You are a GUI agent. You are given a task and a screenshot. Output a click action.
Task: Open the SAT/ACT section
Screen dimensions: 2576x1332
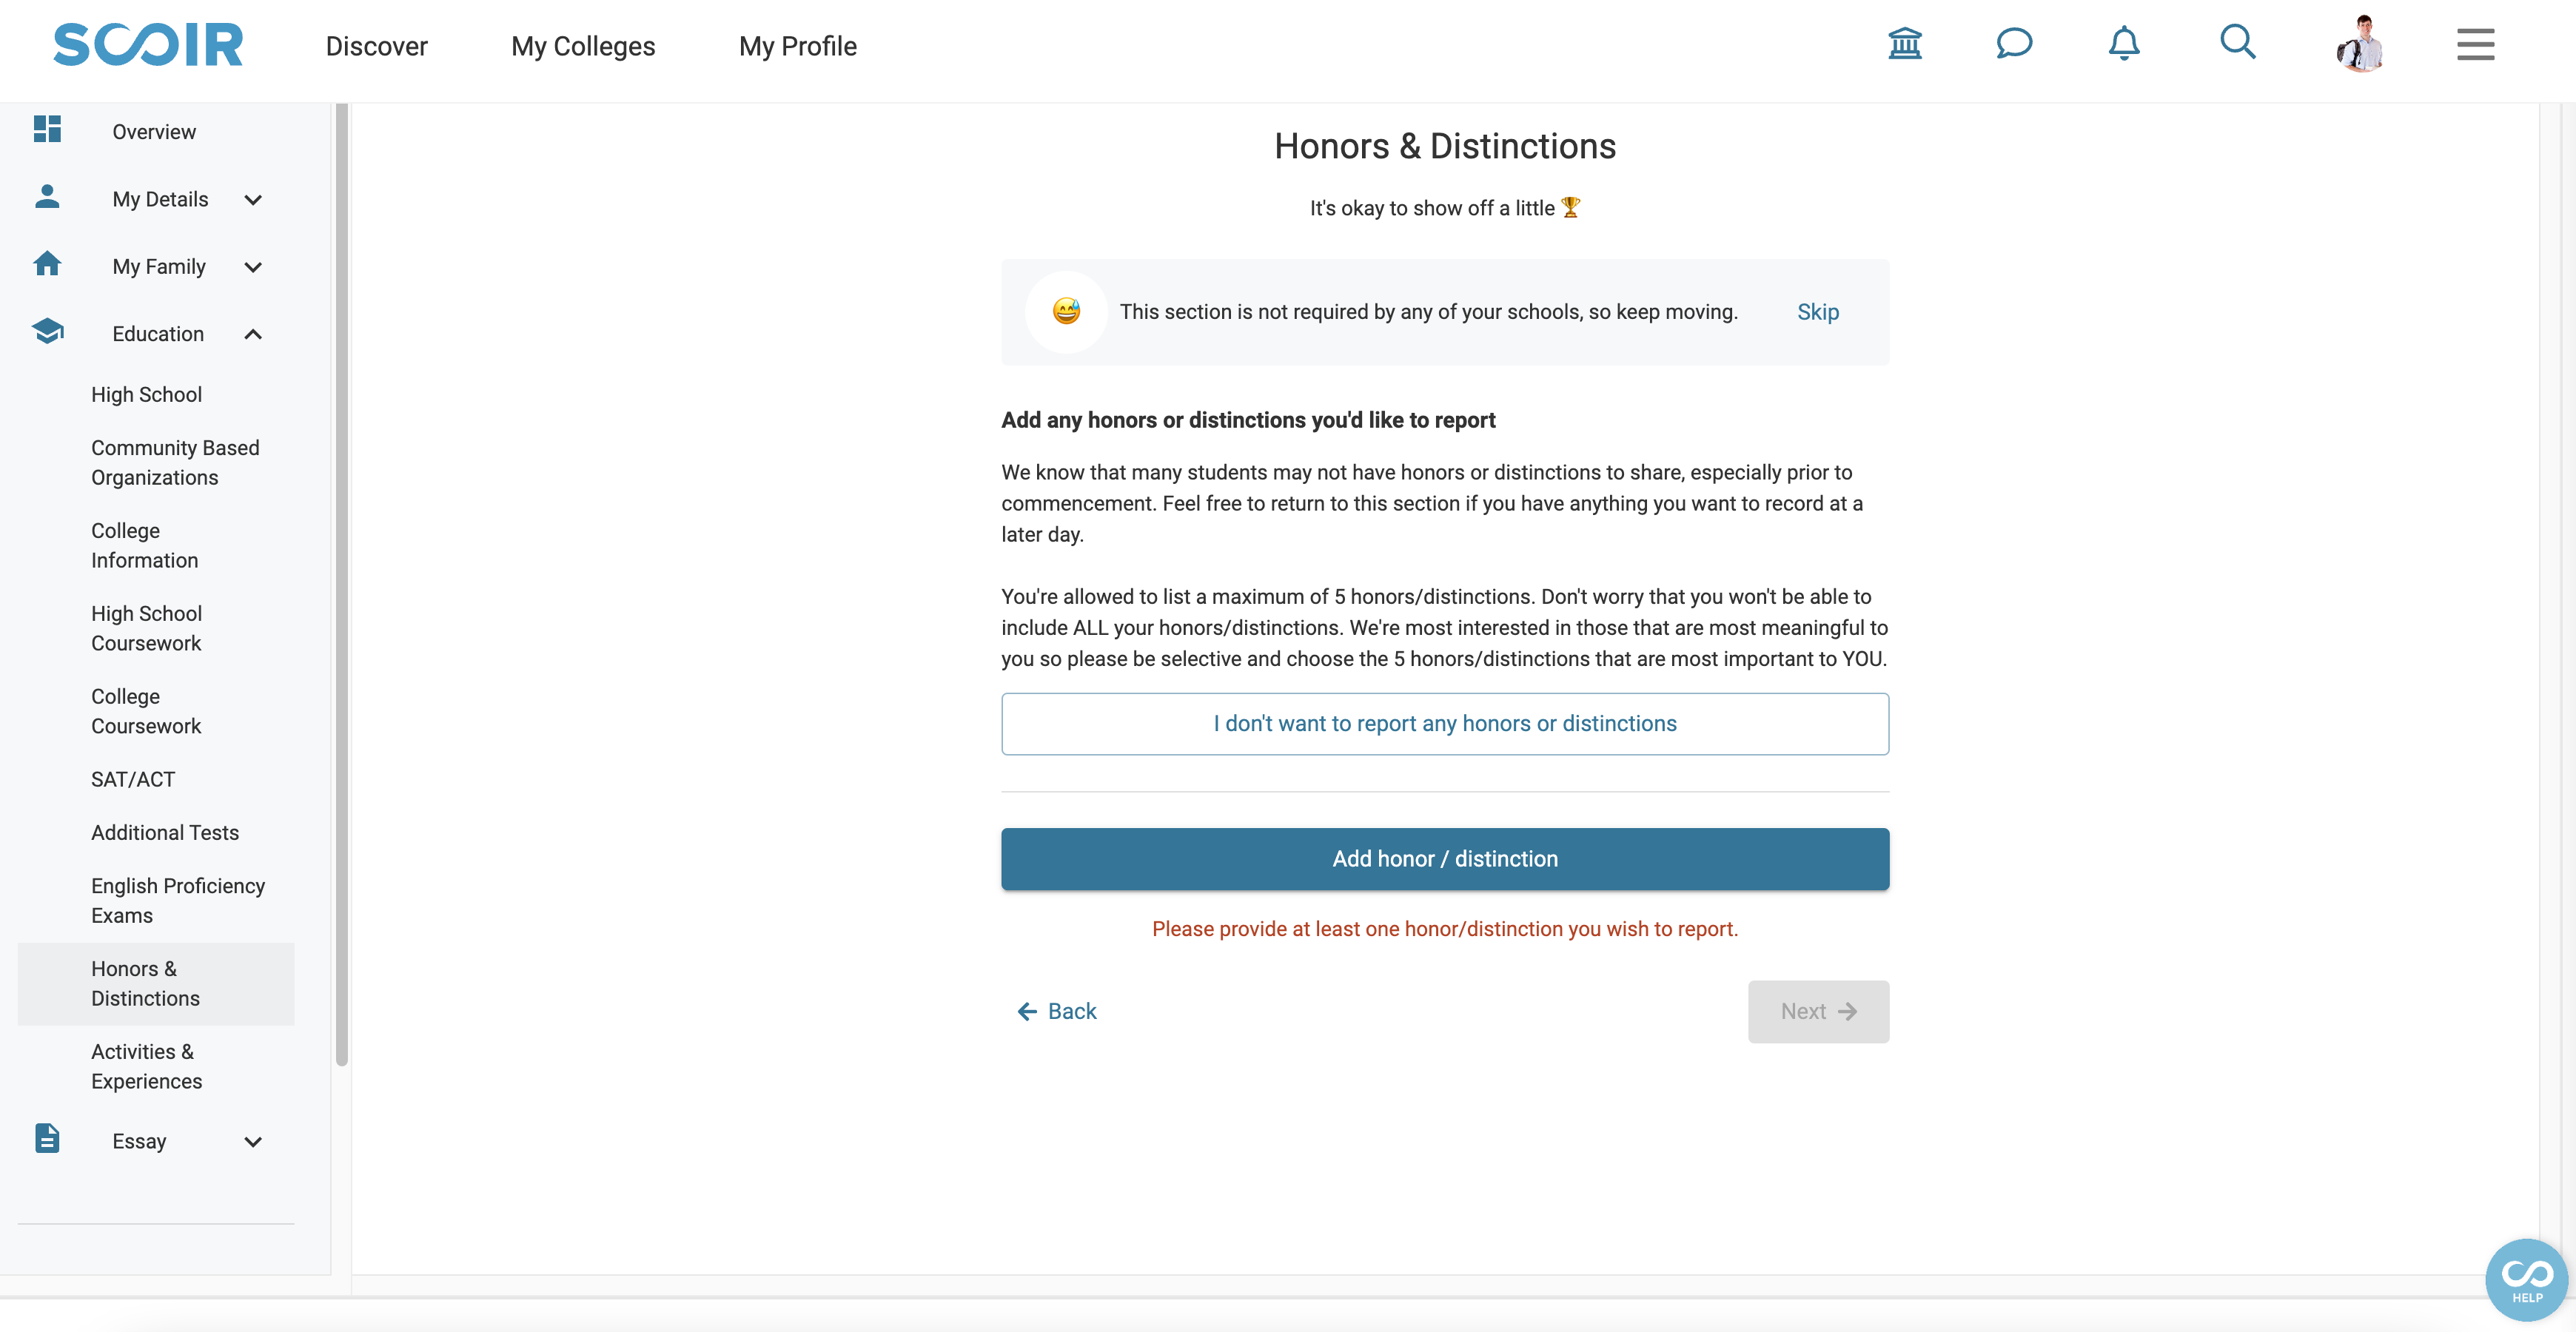coord(133,780)
